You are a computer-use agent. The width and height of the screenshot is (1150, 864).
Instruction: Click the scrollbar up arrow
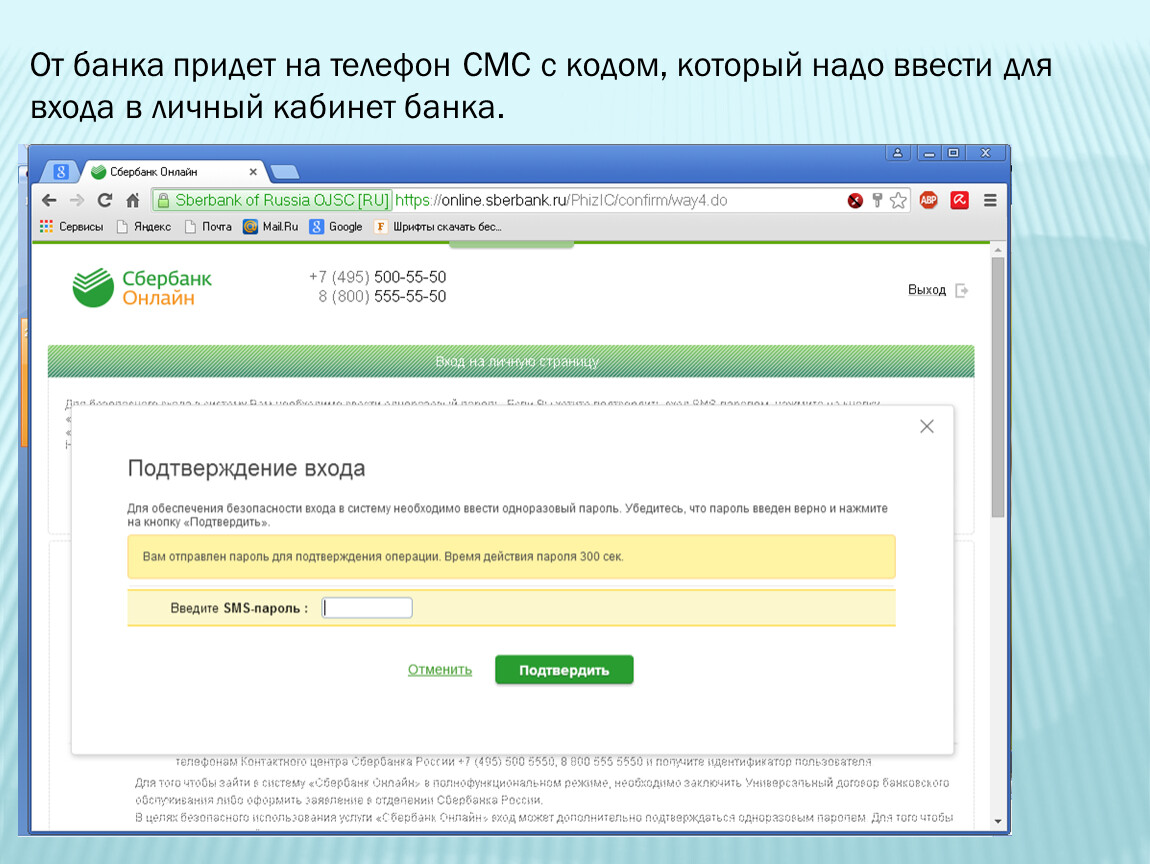point(997,250)
